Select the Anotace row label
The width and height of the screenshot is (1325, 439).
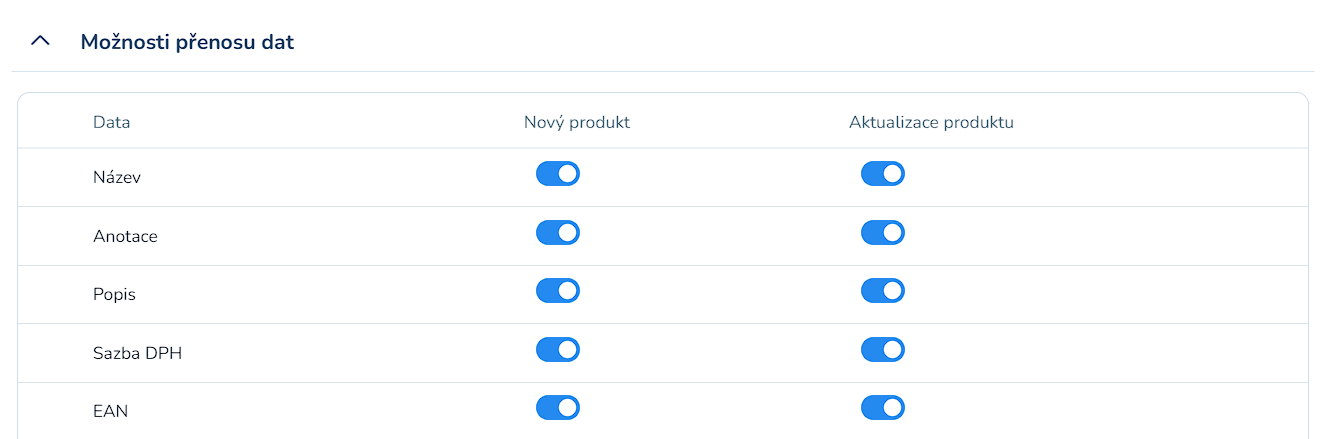tap(125, 237)
